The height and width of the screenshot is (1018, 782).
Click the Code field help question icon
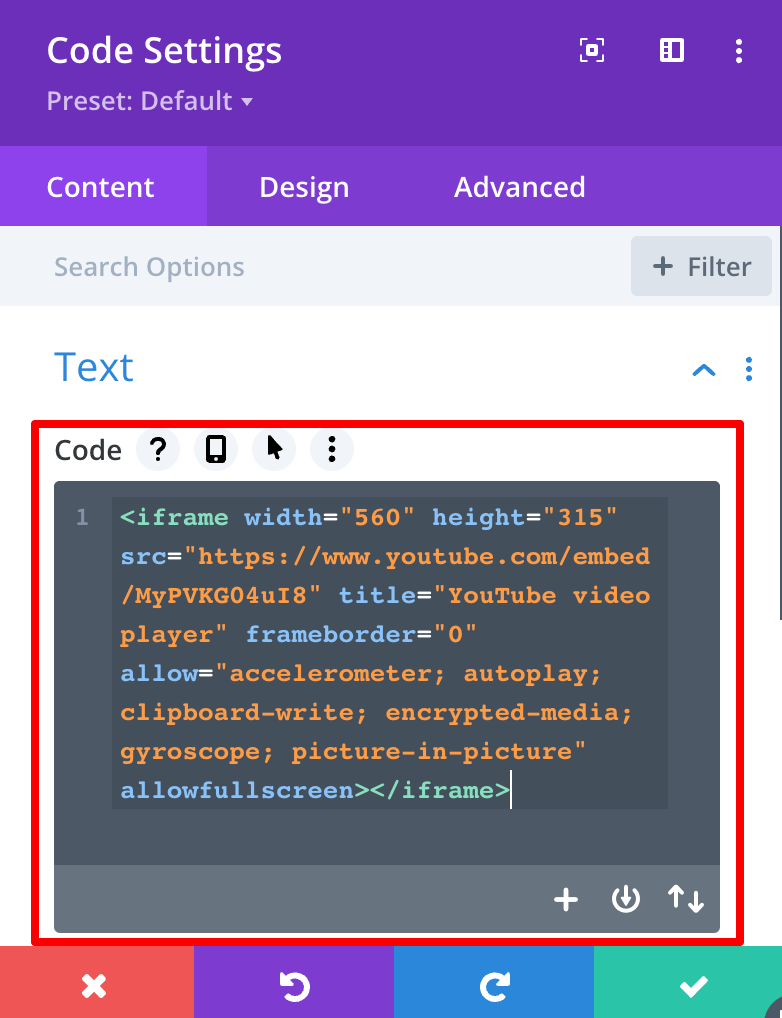click(157, 450)
